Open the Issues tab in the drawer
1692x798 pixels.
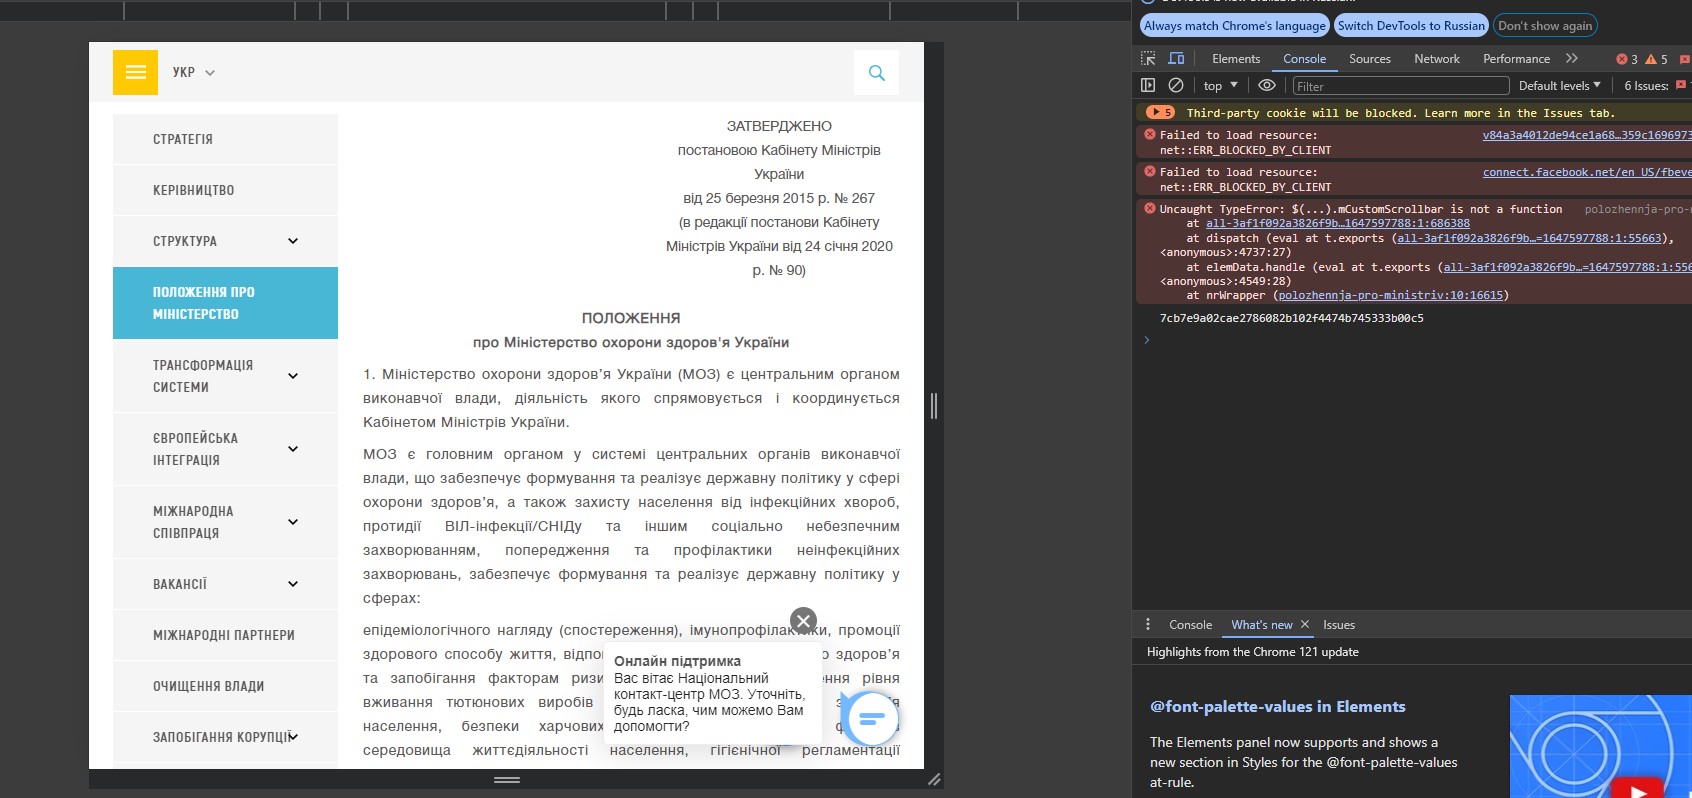[1338, 625]
